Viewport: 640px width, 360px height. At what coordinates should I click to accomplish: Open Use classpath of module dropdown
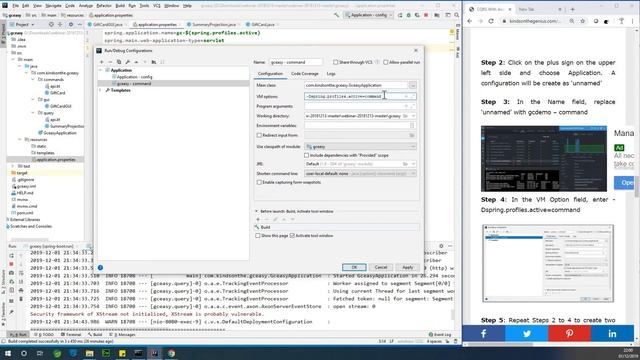[360, 147]
